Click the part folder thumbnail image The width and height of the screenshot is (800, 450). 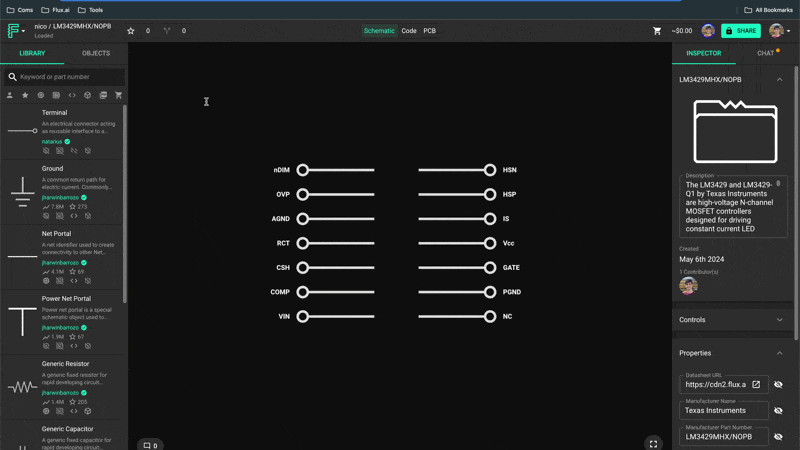(735, 131)
